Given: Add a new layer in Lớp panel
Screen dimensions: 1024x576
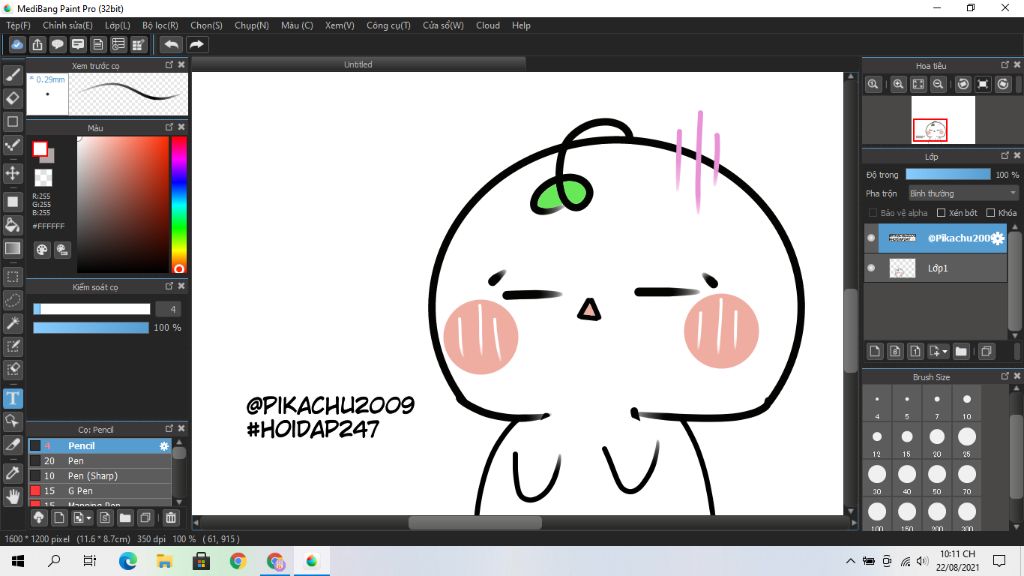Looking at the screenshot, I should (875, 351).
